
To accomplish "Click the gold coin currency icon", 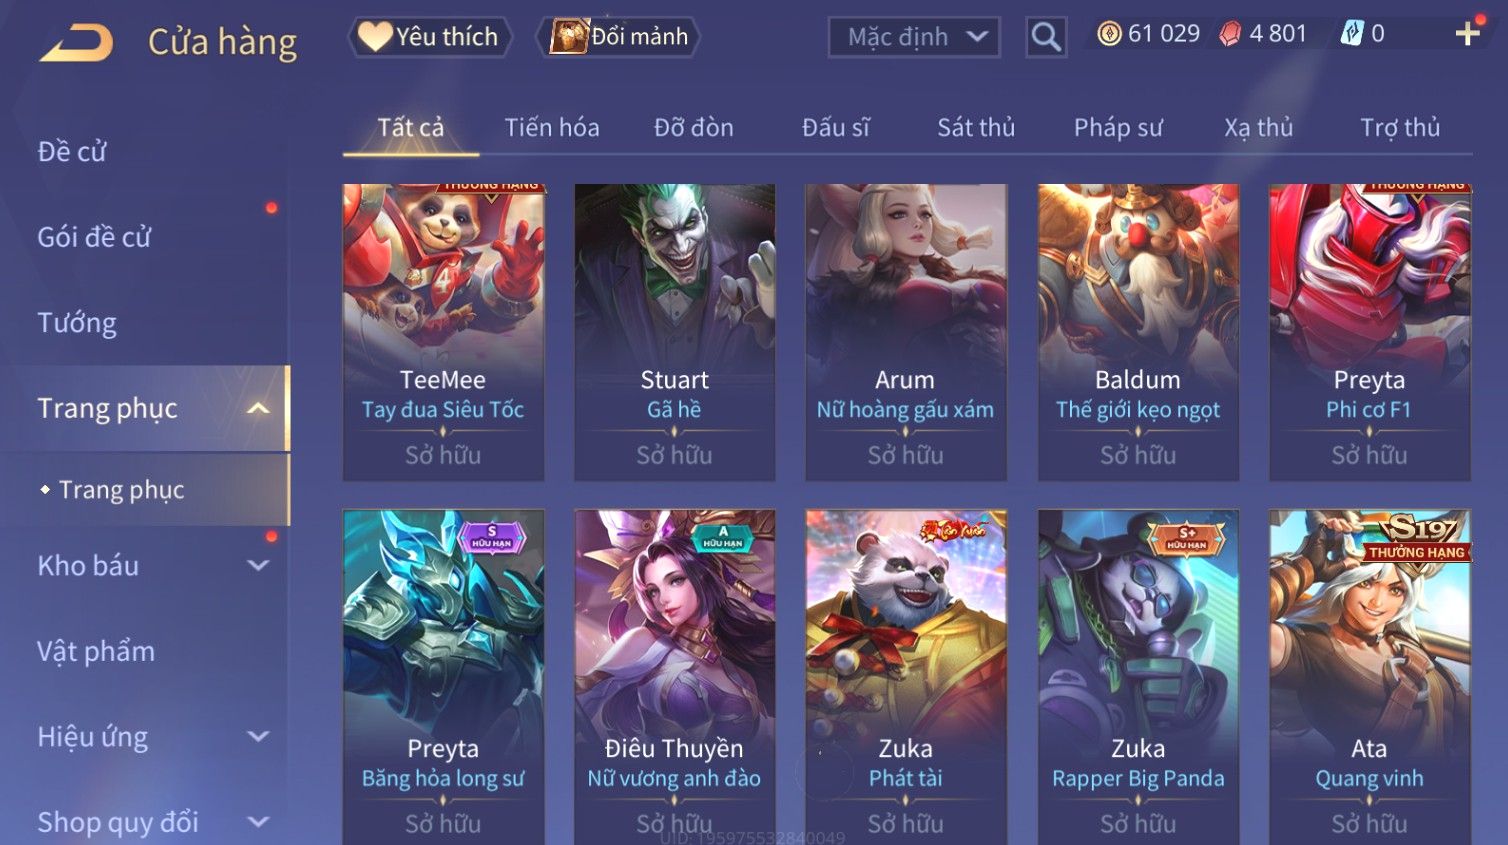I will pyautogui.click(x=1109, y=34).
